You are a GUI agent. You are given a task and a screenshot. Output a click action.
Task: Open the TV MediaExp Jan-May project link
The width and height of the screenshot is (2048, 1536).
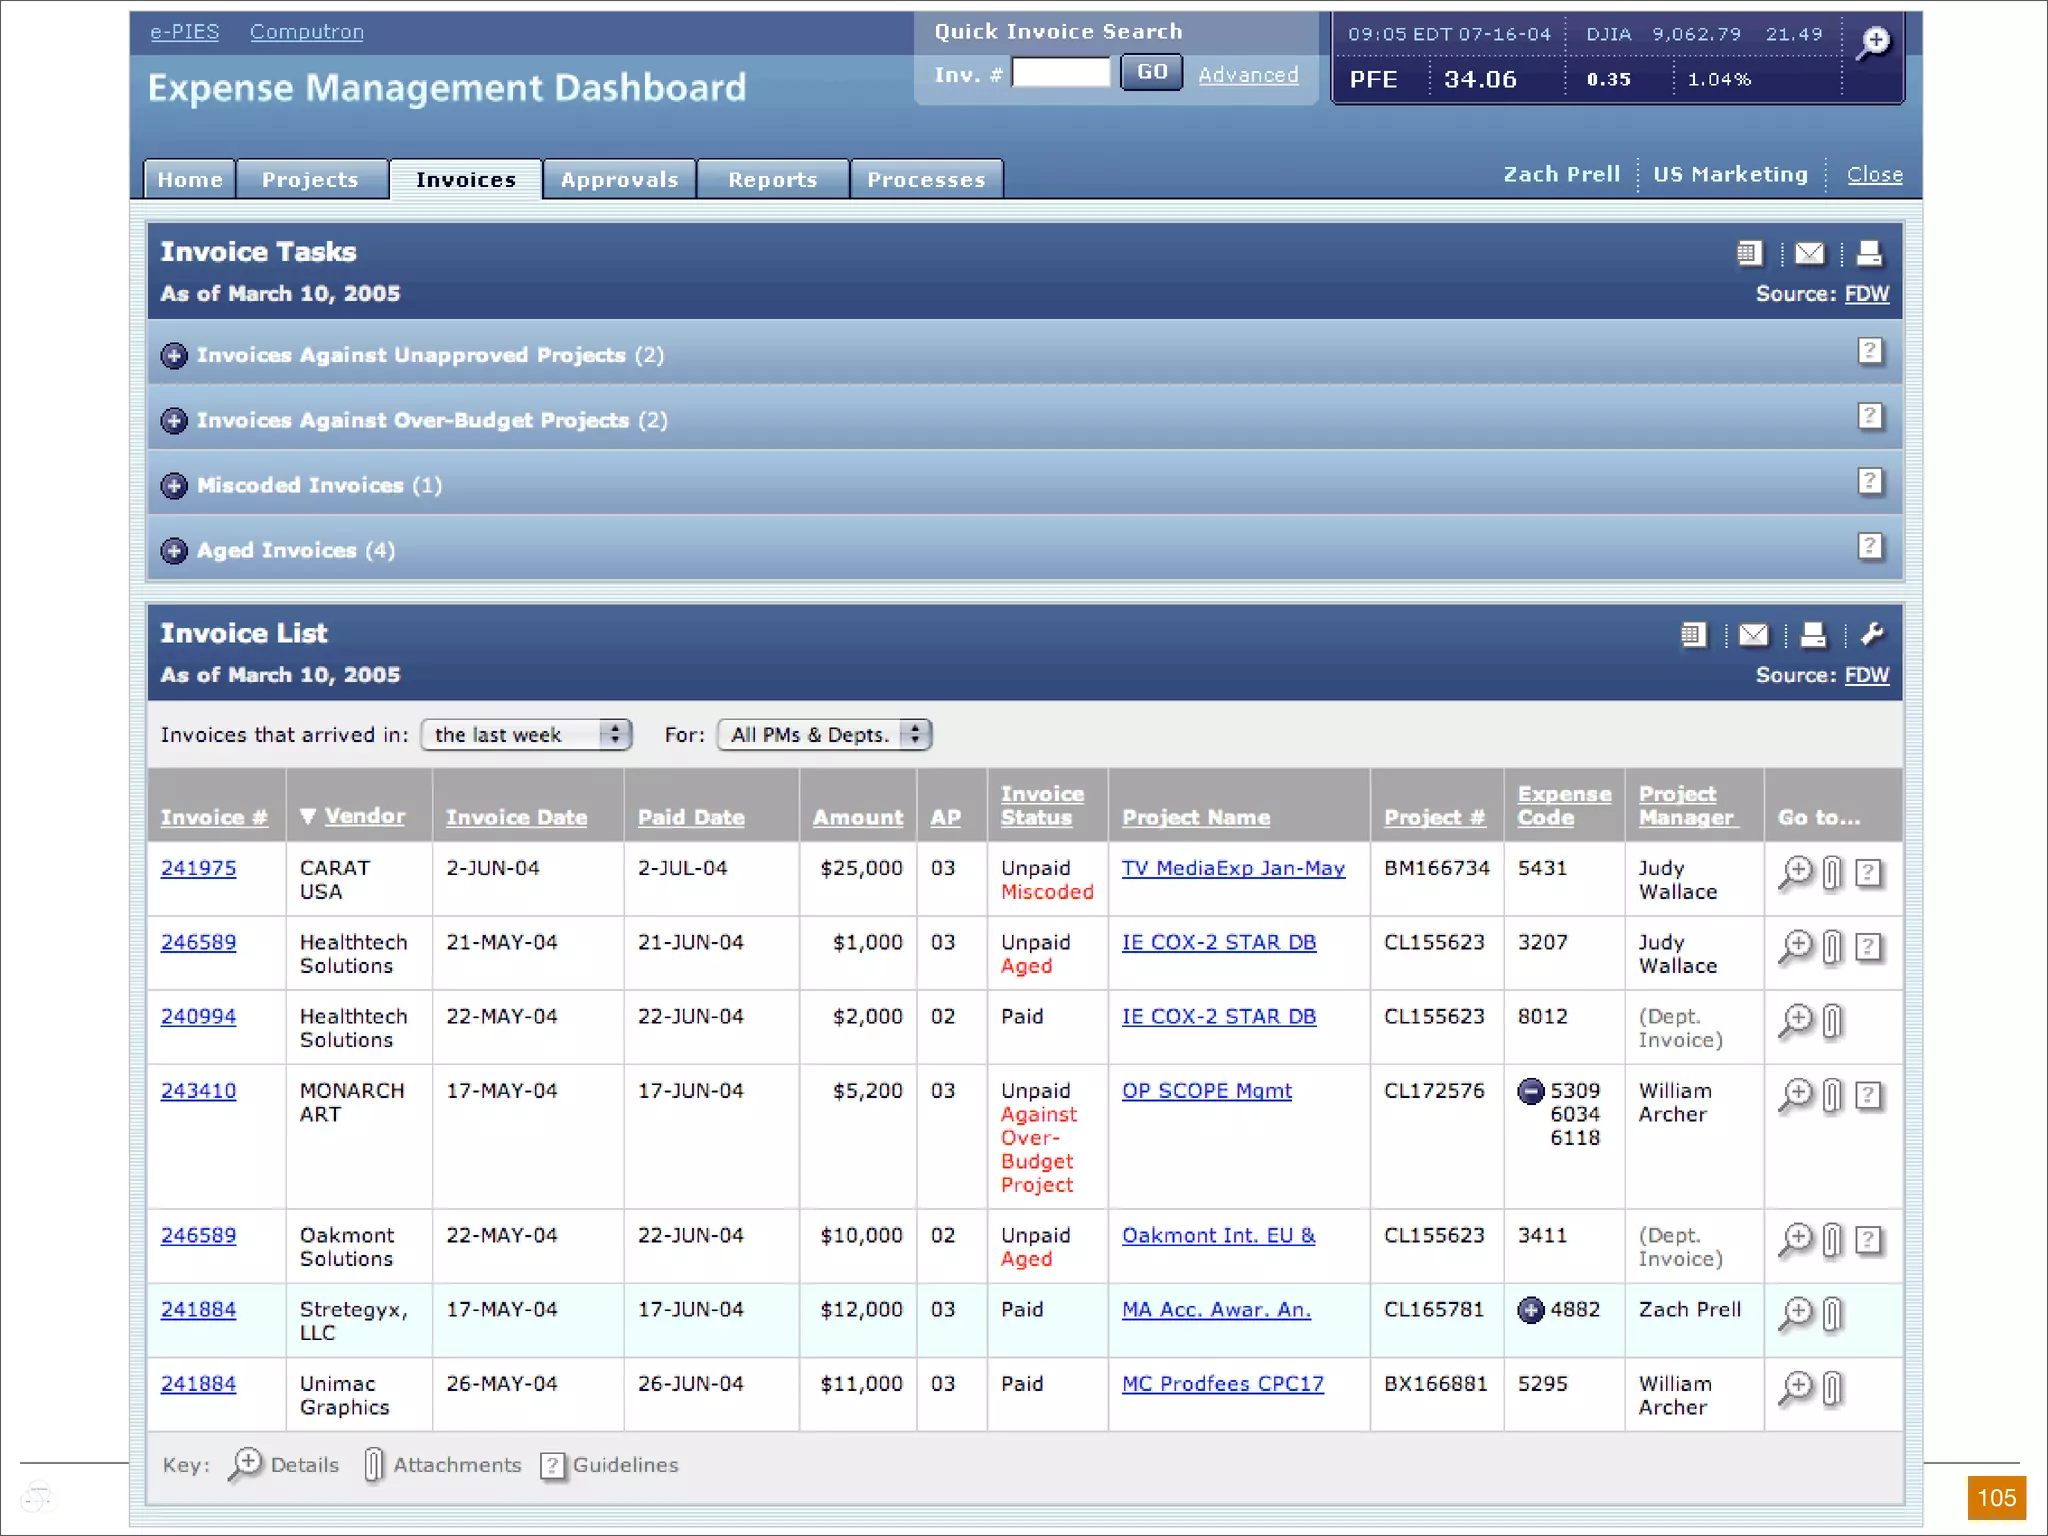pos(1233,869)
